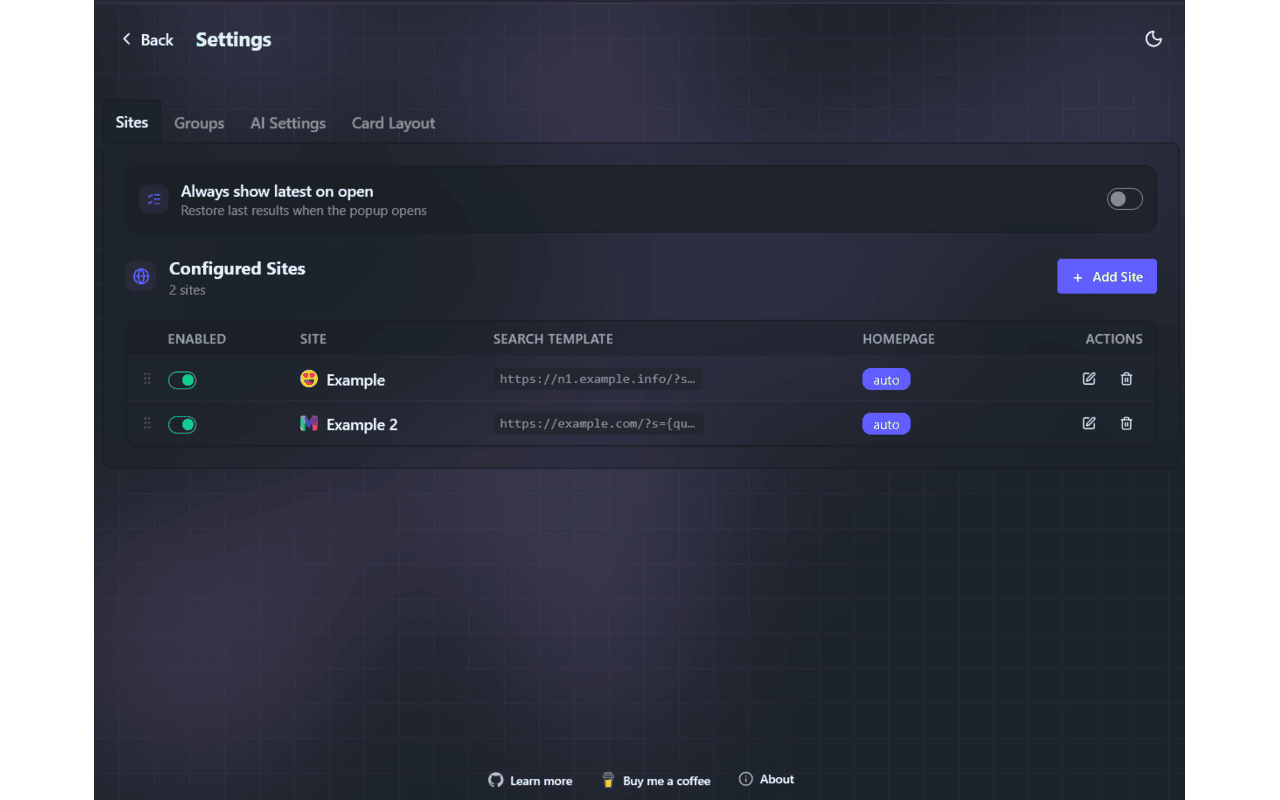The height and width of the screenshot is (800, 1280).
Task: Click drag handle for Example row
Action: (147, 379)
